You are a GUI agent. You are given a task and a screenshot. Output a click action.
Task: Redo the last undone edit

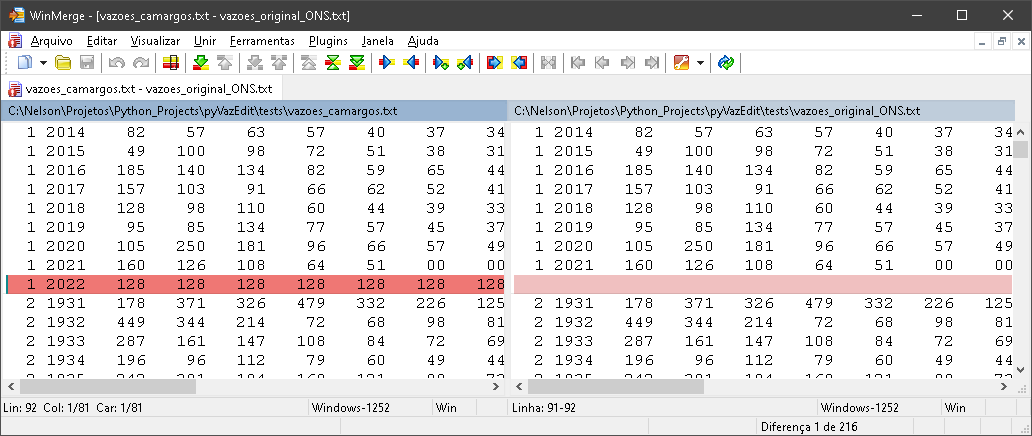click(140, 63)
